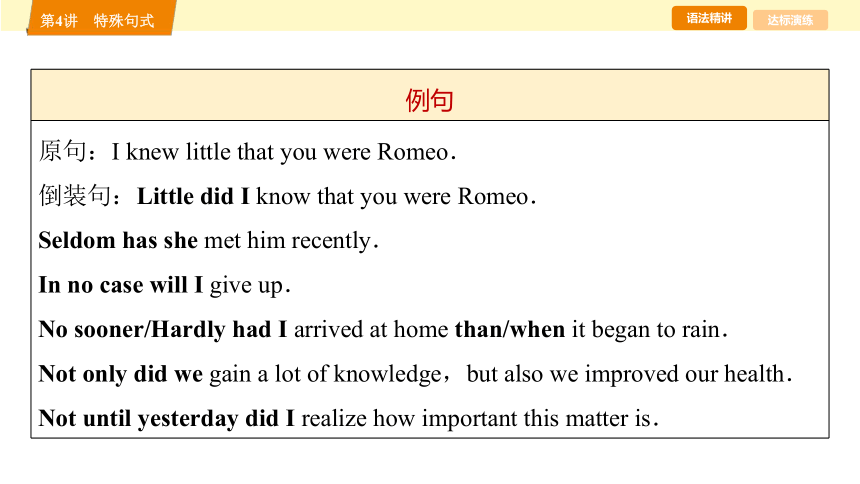Click the 原句 label
This screenshot has width=860, height=484.
tap(62, 151)
